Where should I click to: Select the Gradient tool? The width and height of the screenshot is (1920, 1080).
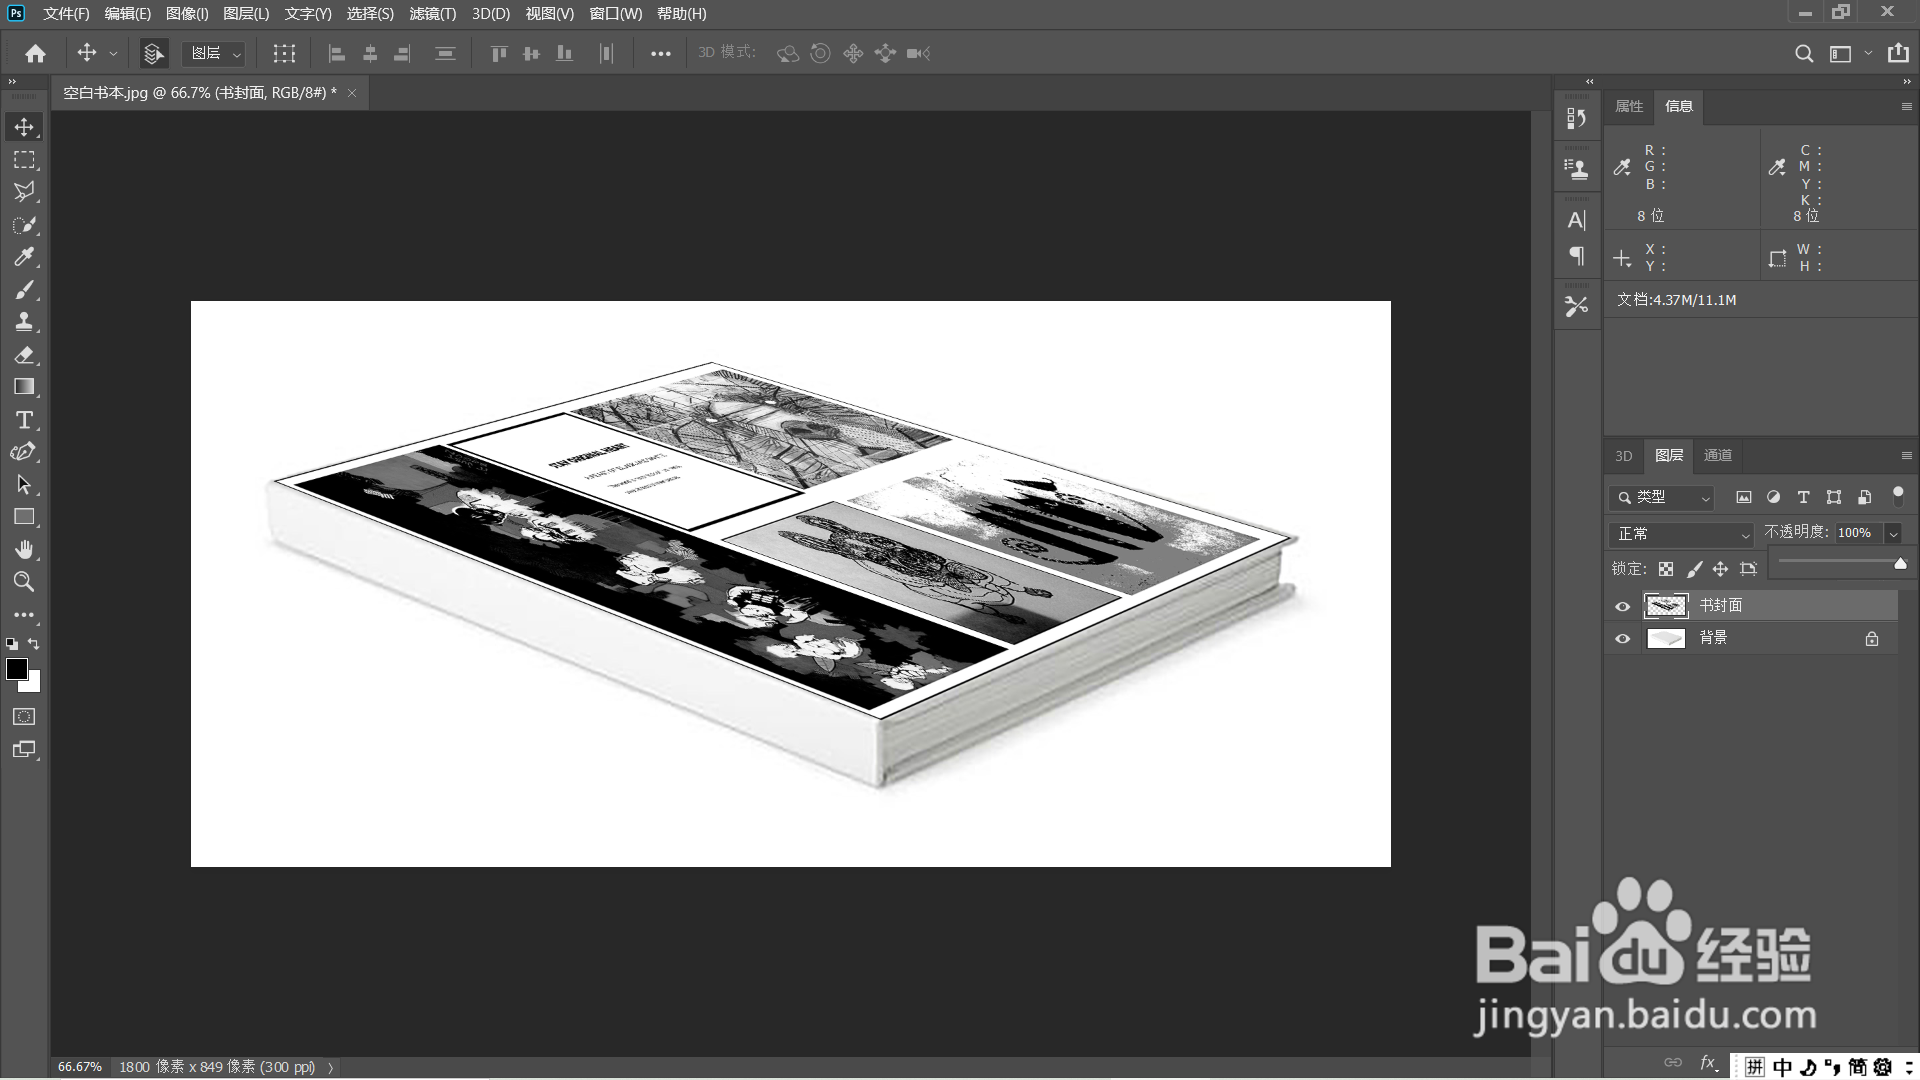pos(24,387)
